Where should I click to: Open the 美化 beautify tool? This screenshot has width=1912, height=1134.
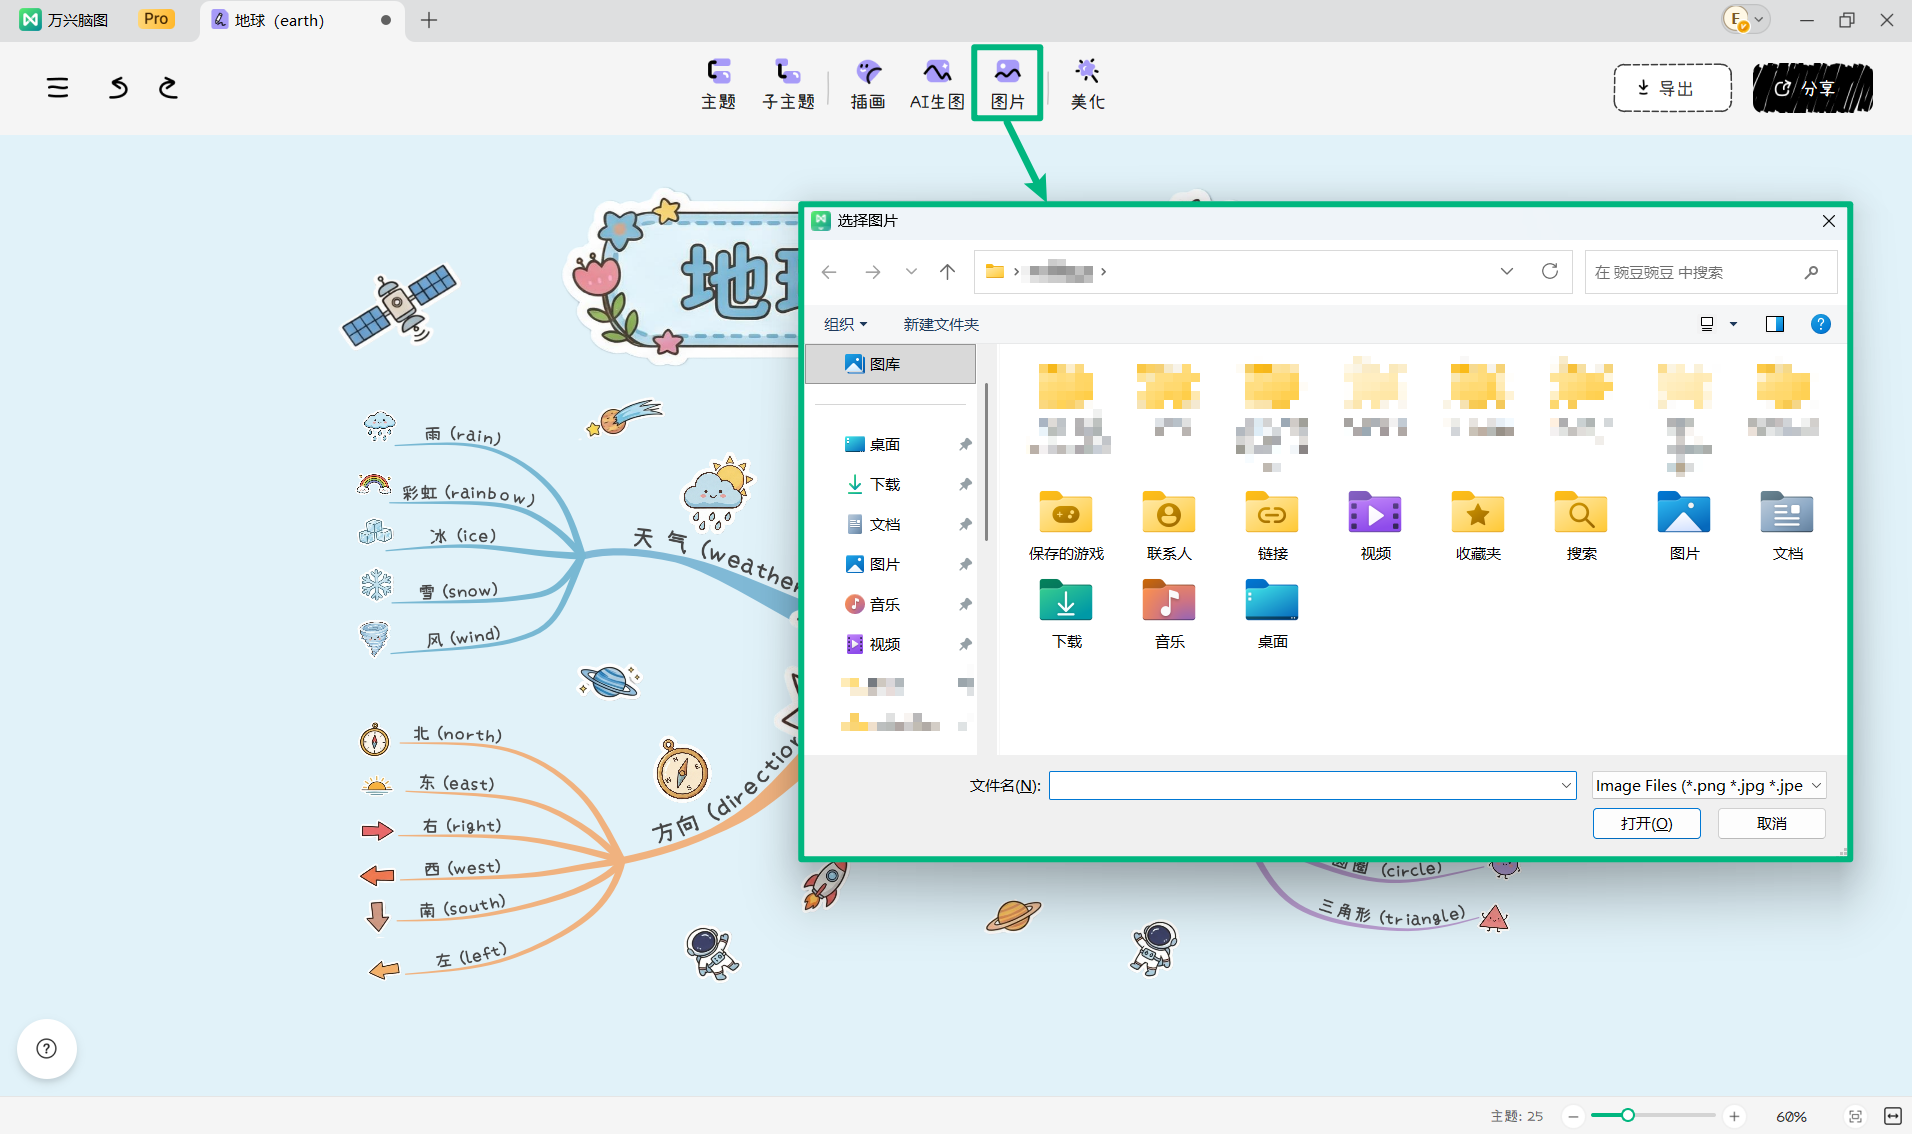[x=1087, y=84]
